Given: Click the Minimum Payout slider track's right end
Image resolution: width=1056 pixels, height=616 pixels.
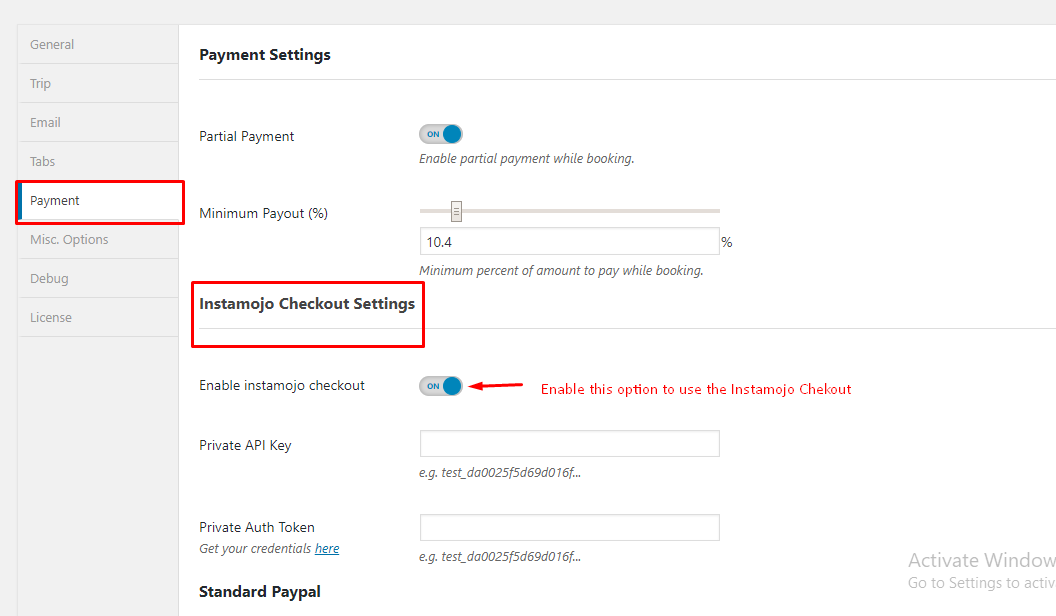Looking at the screenshot, I should [715, 211].
